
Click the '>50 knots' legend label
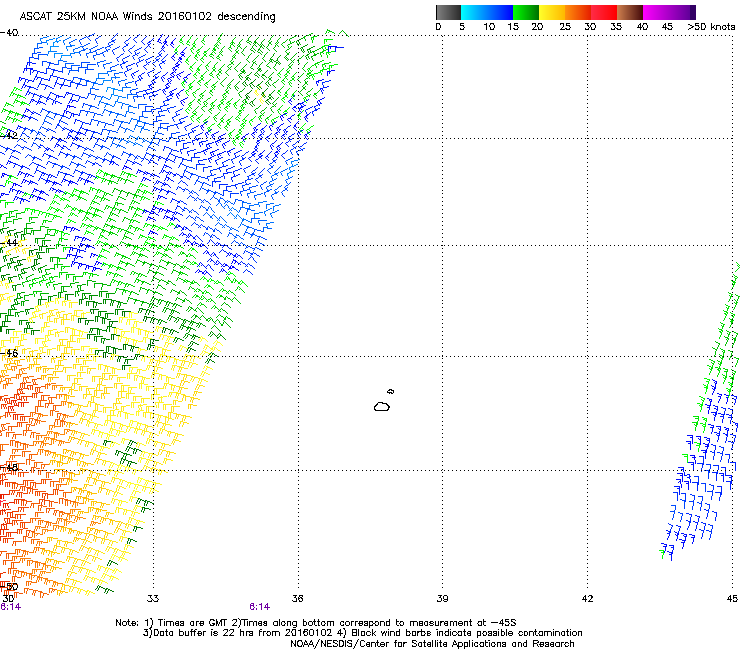pos(711,27)
